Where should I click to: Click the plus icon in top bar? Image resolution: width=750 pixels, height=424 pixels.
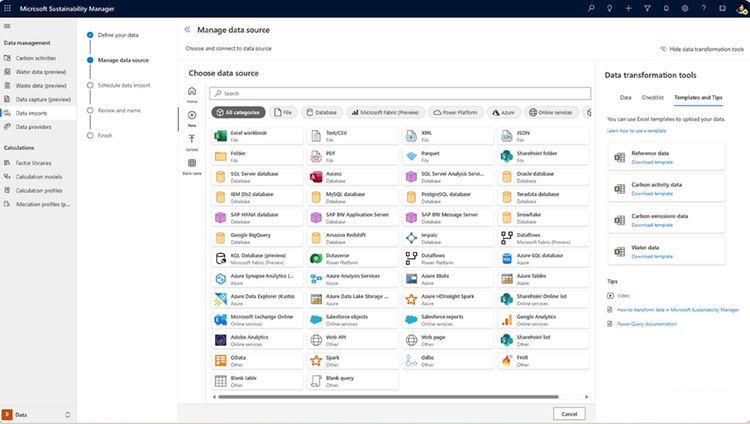[629, 8]
